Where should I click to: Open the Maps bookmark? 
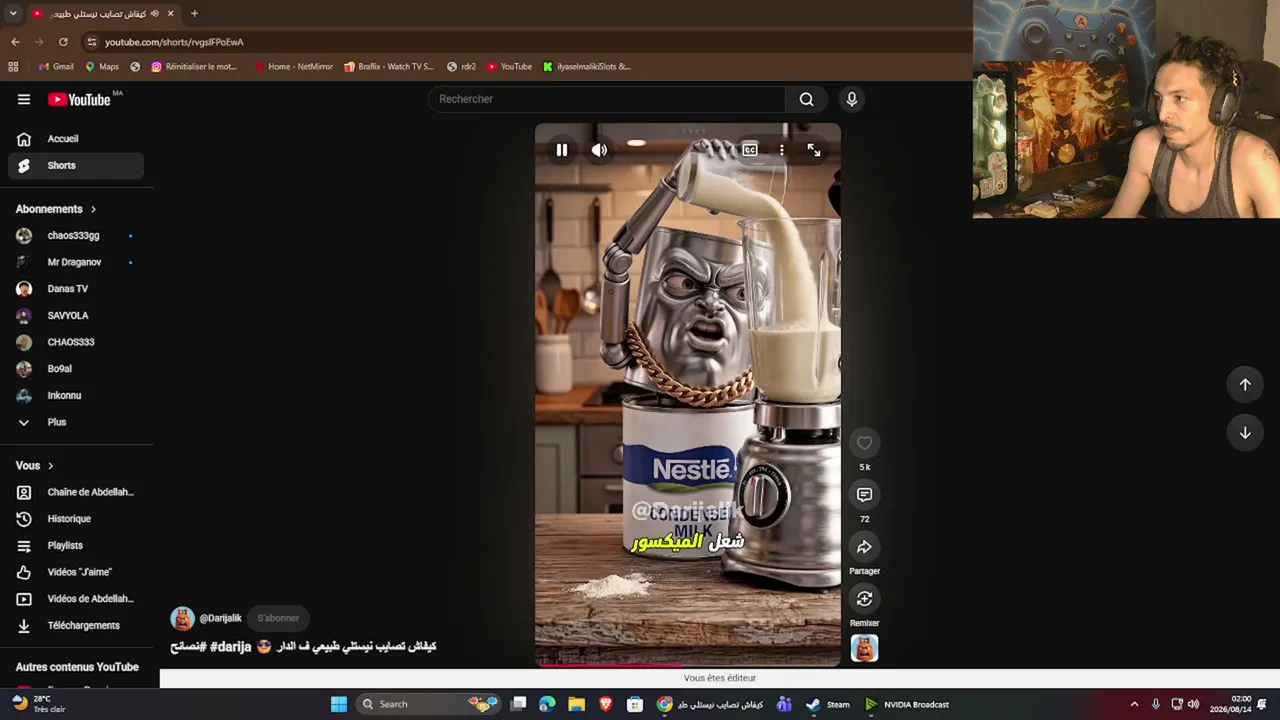point(102,67)
